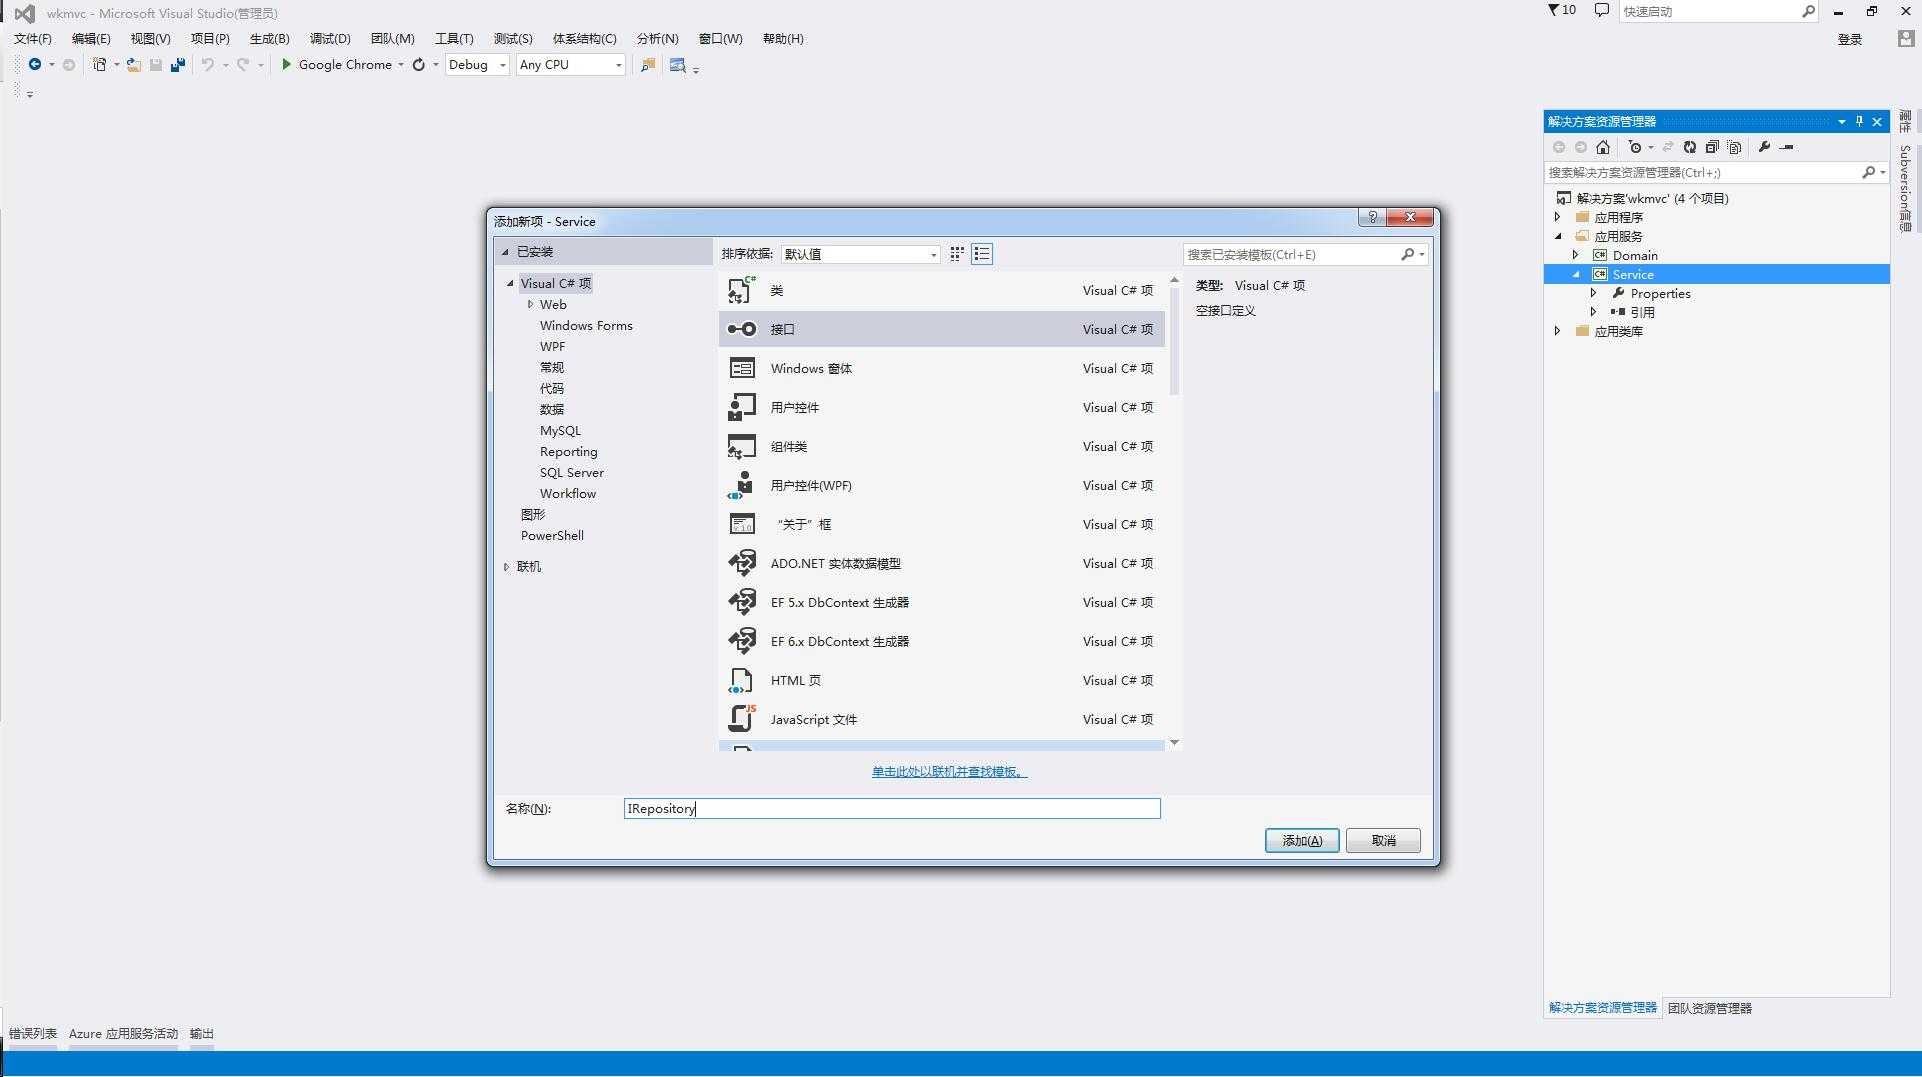
Task: Open the 排序依据 sort dropdown
Action: pos(860,254)
